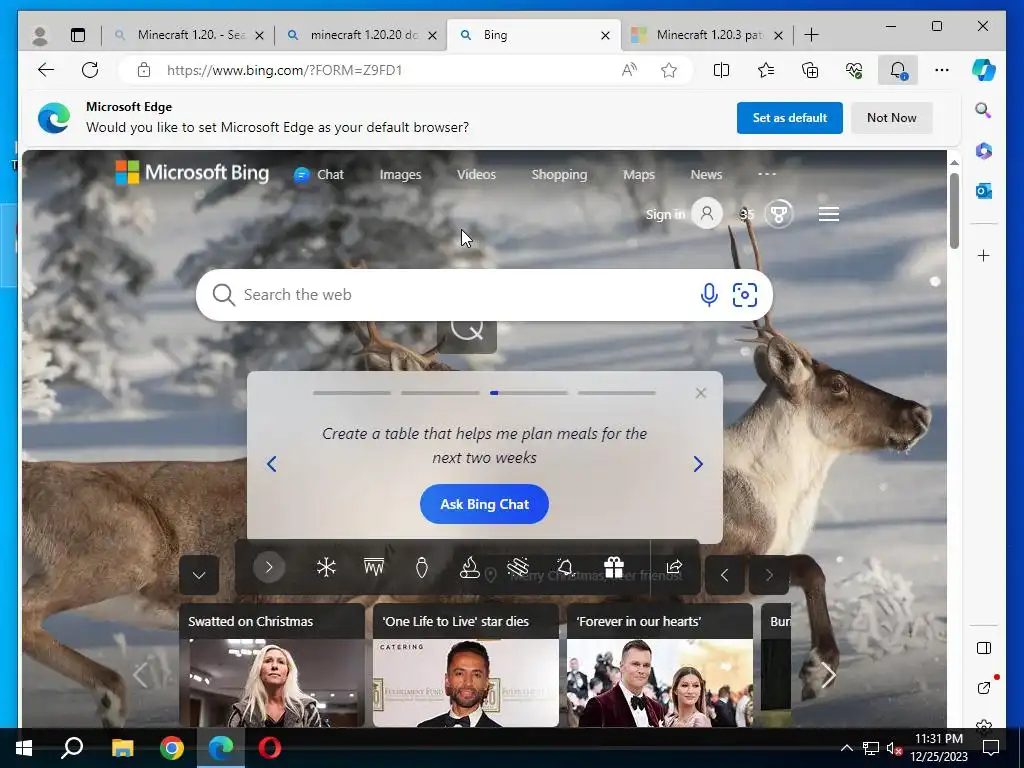Open the Edge profile avatar icon
Viewport: 1024px width, 768px height.
coord(40,35)
